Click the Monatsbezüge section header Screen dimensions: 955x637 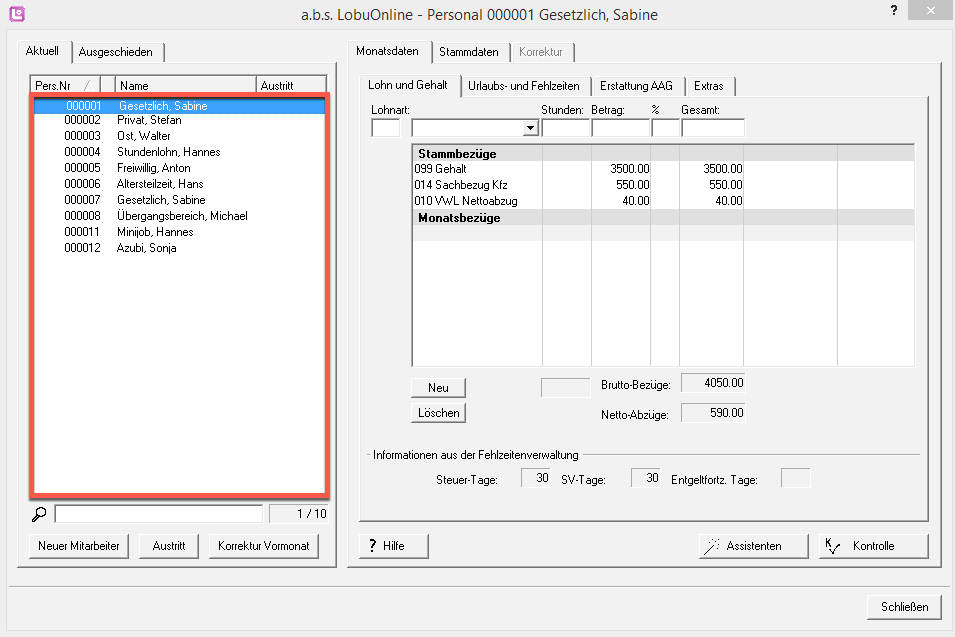pyautogui.click(x=663, y=217)
